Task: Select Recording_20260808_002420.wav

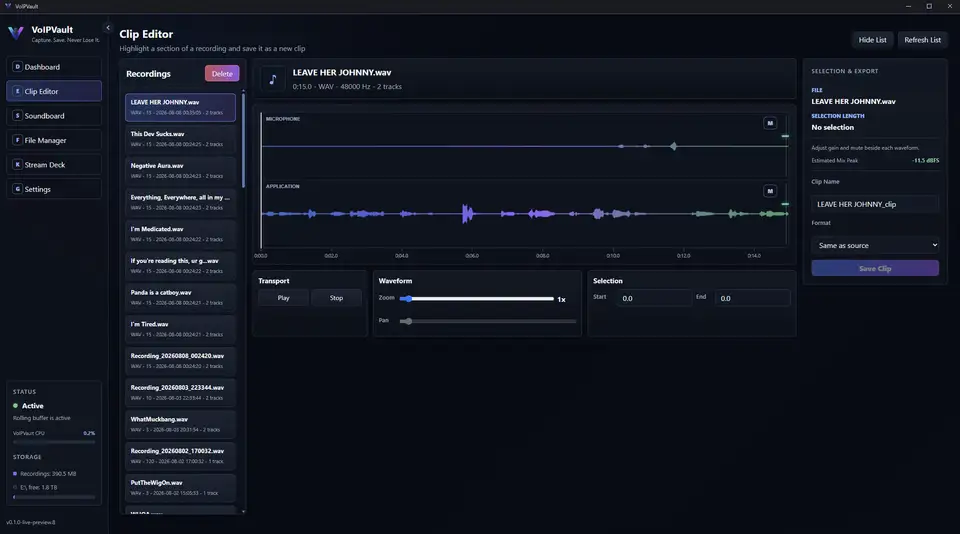Action: pos(180,361)
